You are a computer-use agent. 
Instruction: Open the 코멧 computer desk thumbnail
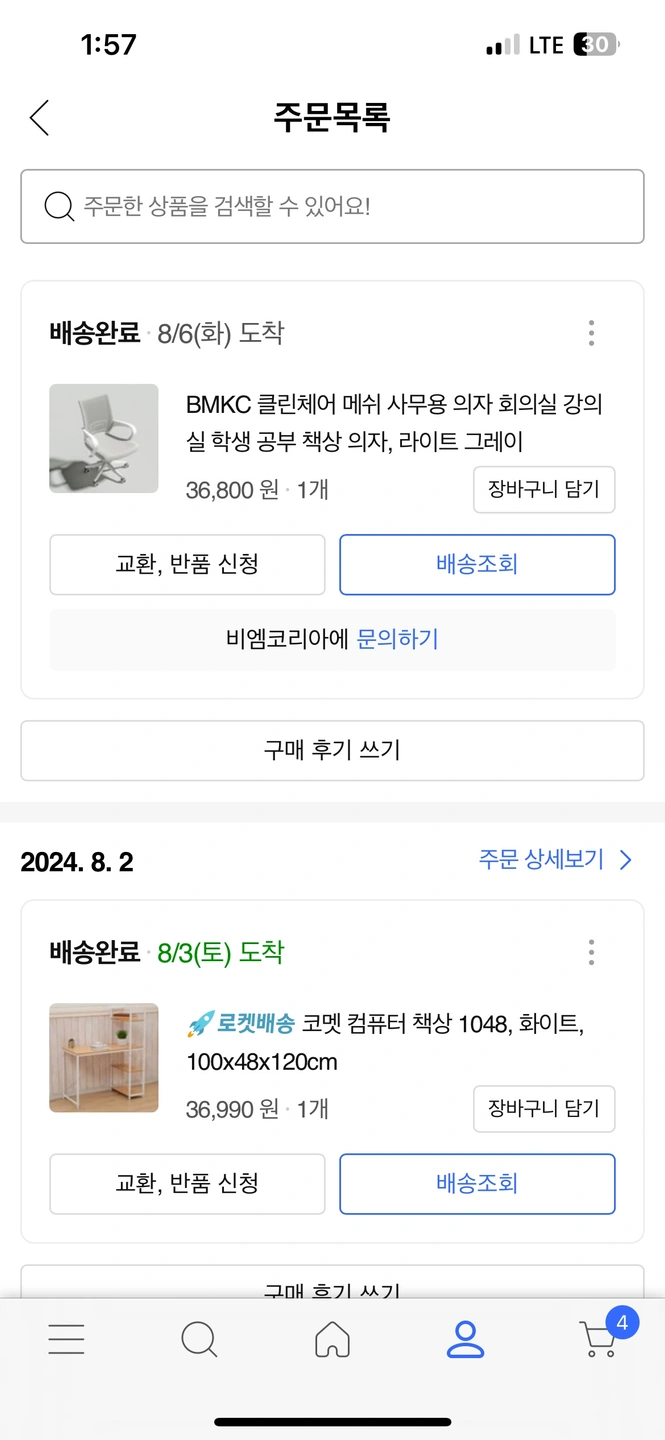click(x=104, y=1057)
